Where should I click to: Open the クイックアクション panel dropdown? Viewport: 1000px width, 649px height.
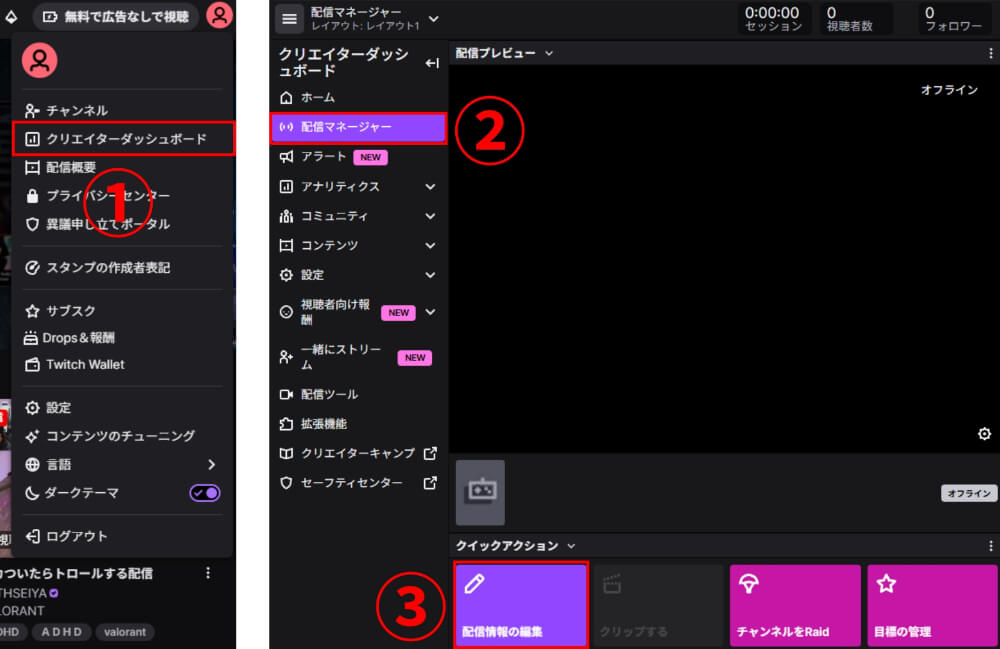571,546
